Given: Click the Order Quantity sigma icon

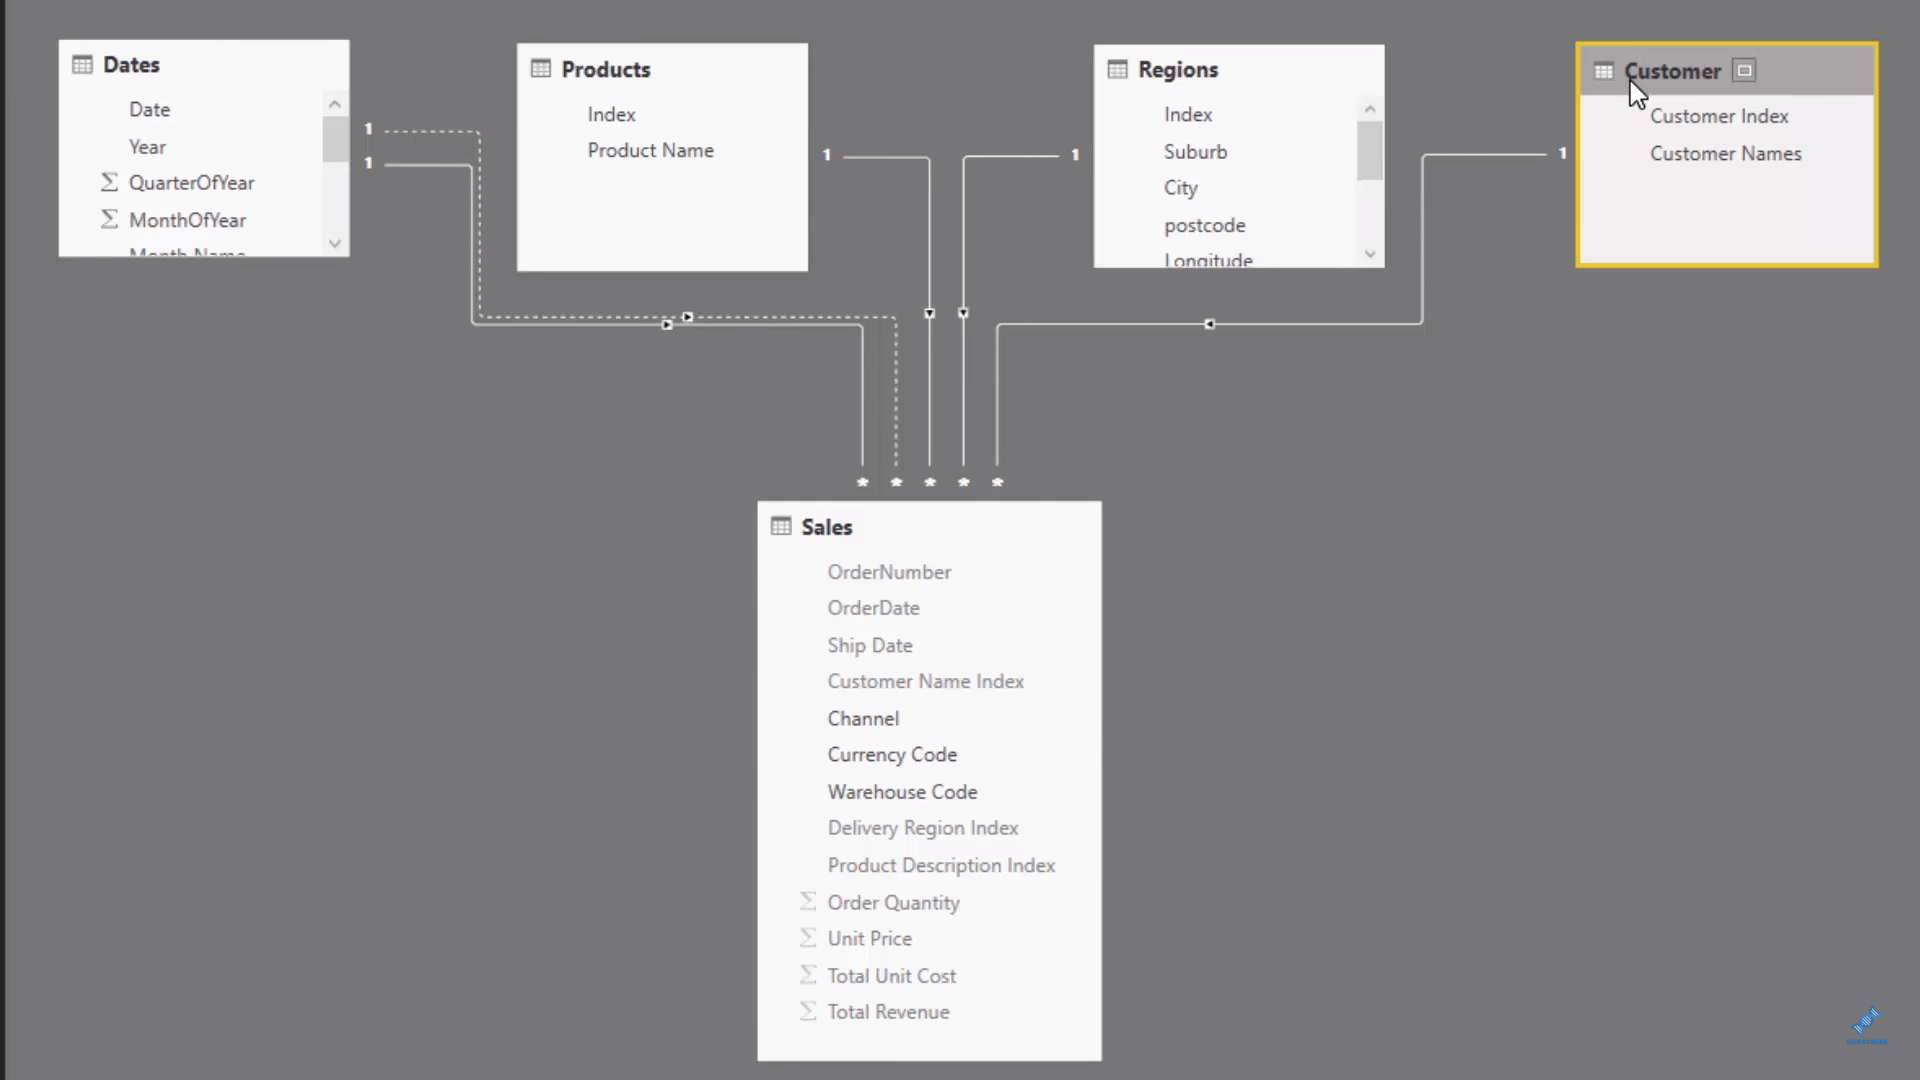Looking at the screenshot, I should coord(806,901).
